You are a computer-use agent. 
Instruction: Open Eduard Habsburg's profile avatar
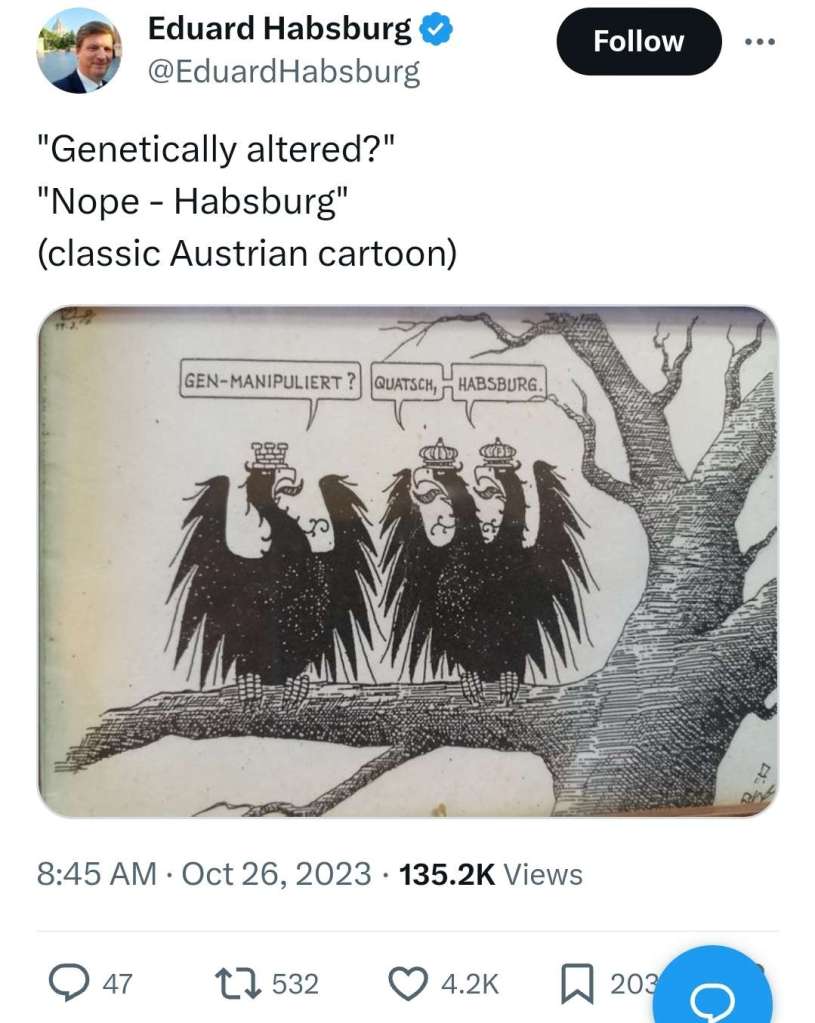click(80, 52)
